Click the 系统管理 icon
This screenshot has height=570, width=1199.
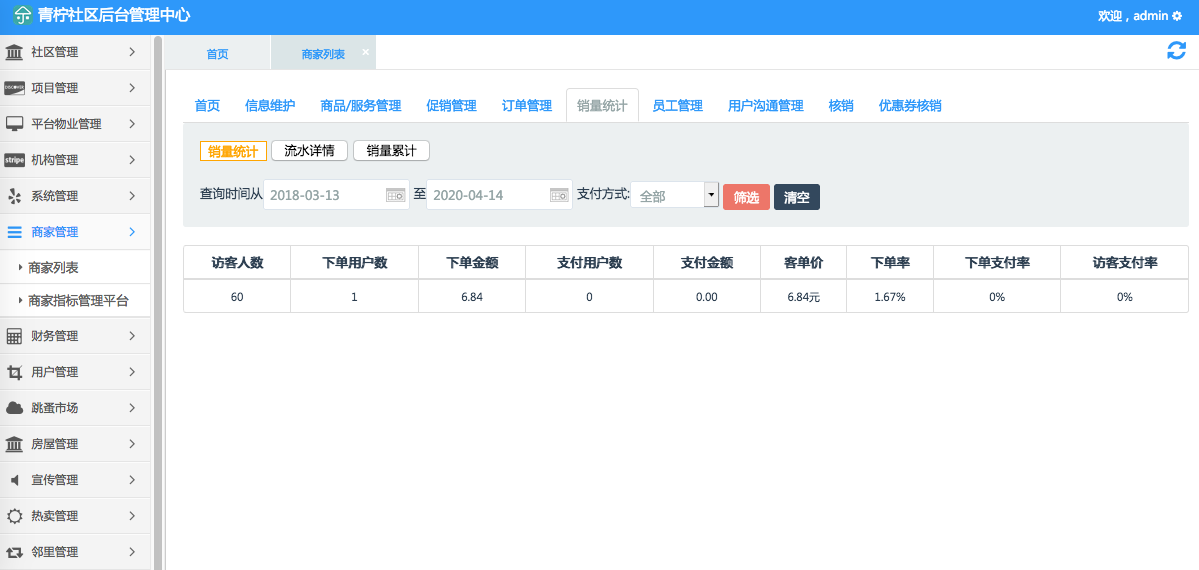pos(14,196)
